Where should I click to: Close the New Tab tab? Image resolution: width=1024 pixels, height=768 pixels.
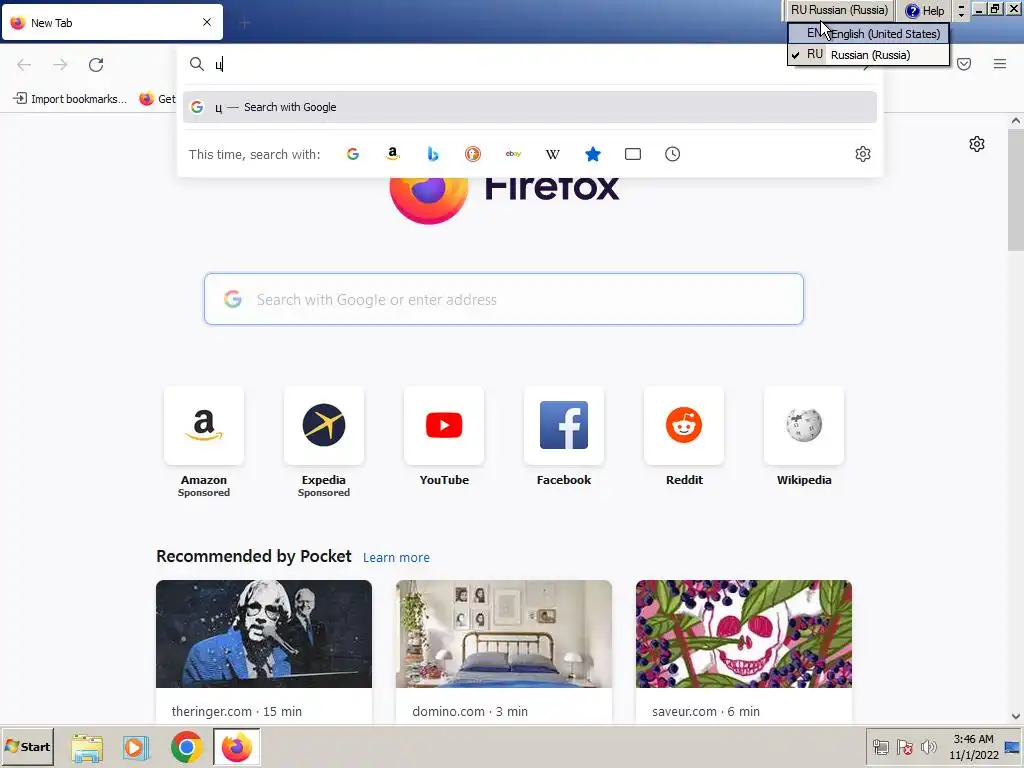[207, 22]
